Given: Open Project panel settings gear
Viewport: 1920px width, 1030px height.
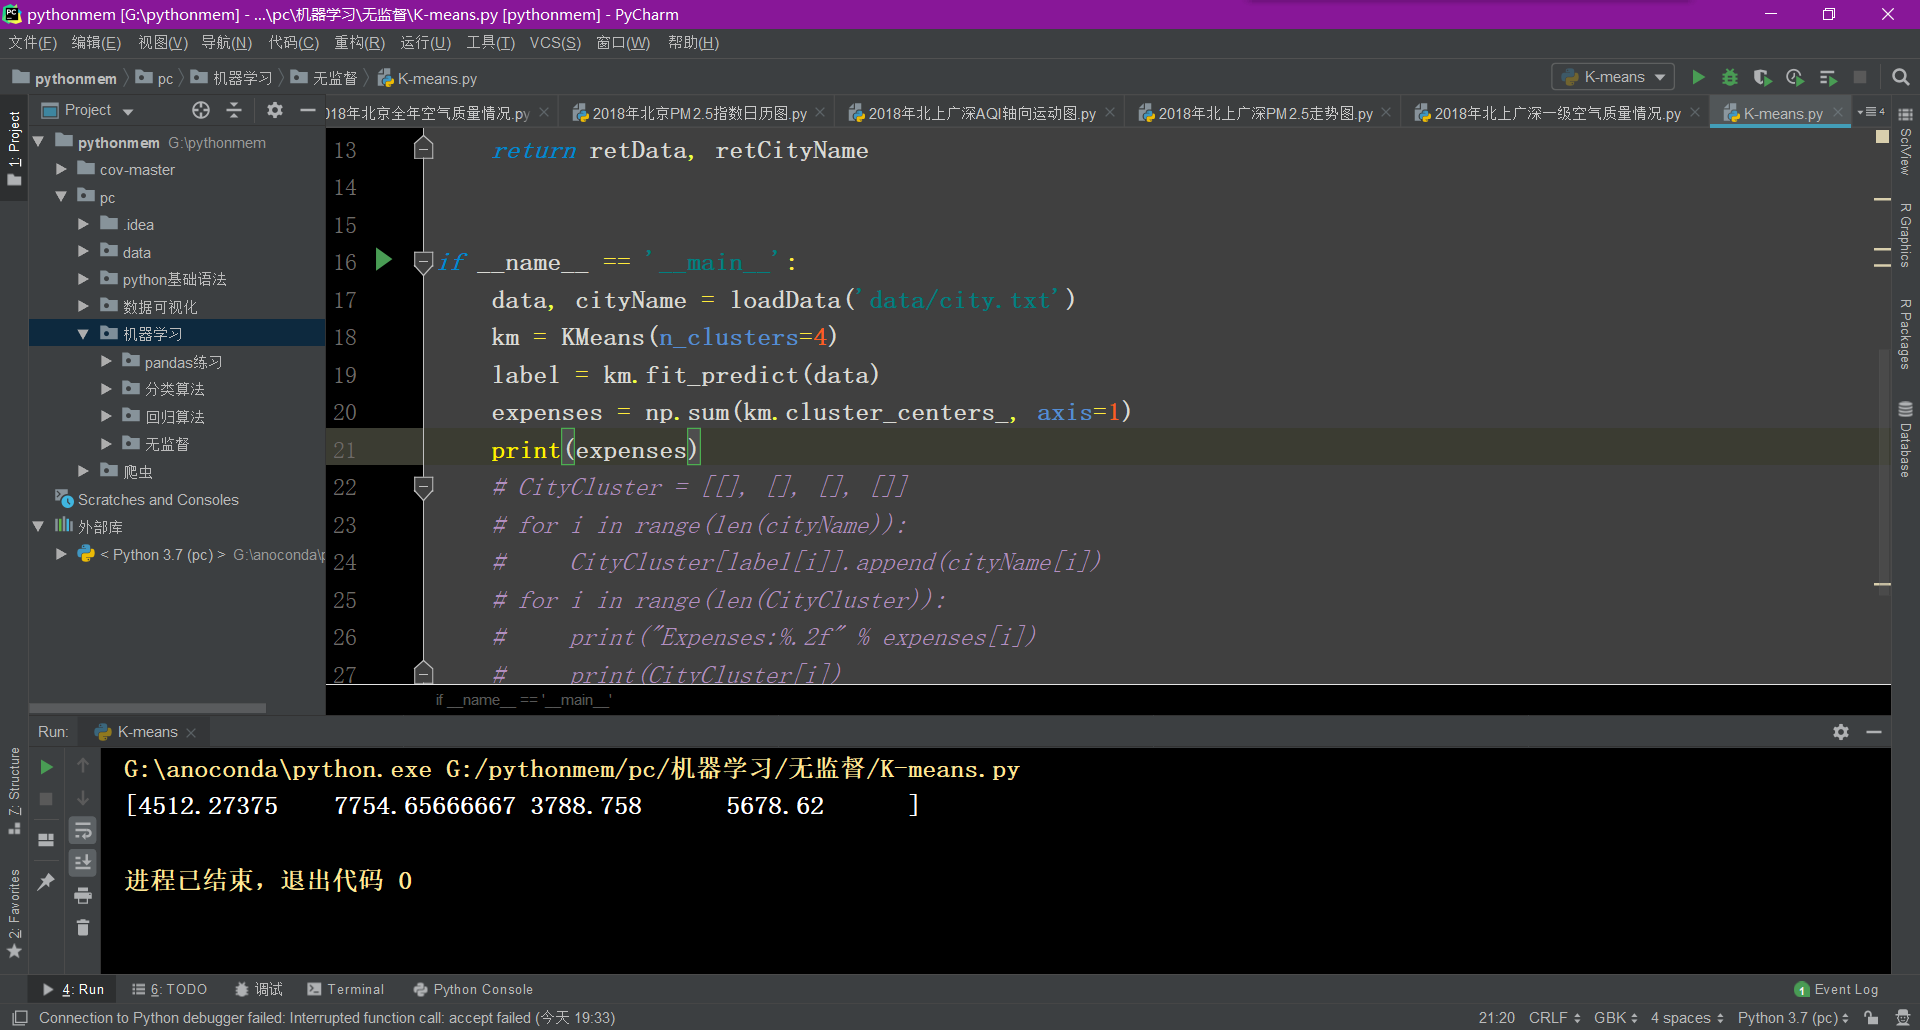Looking at the screenshot, I should (275, 110).
